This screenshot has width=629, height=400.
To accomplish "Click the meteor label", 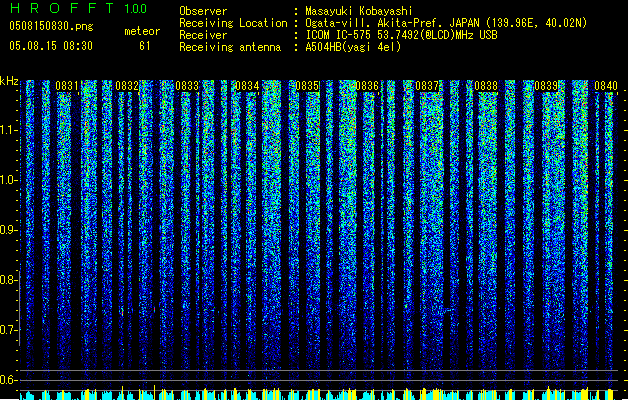I will point(142,31).
